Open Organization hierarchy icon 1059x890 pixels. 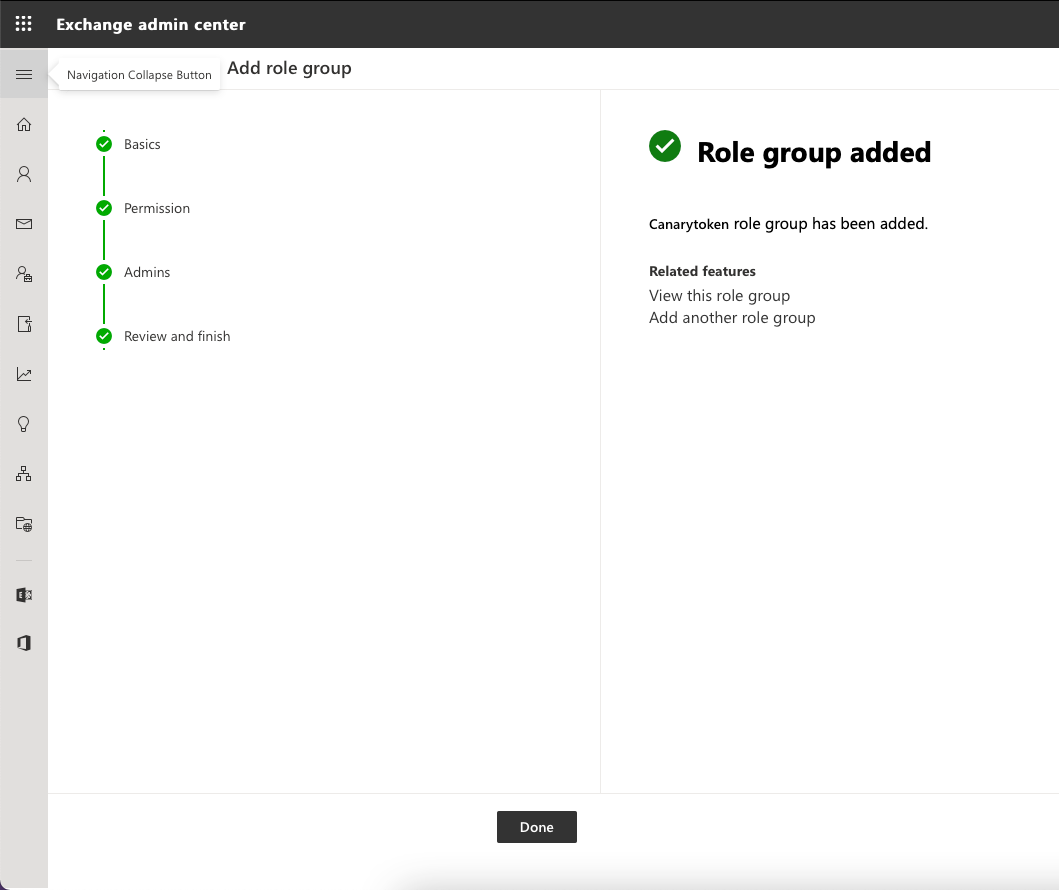point(24,473)
